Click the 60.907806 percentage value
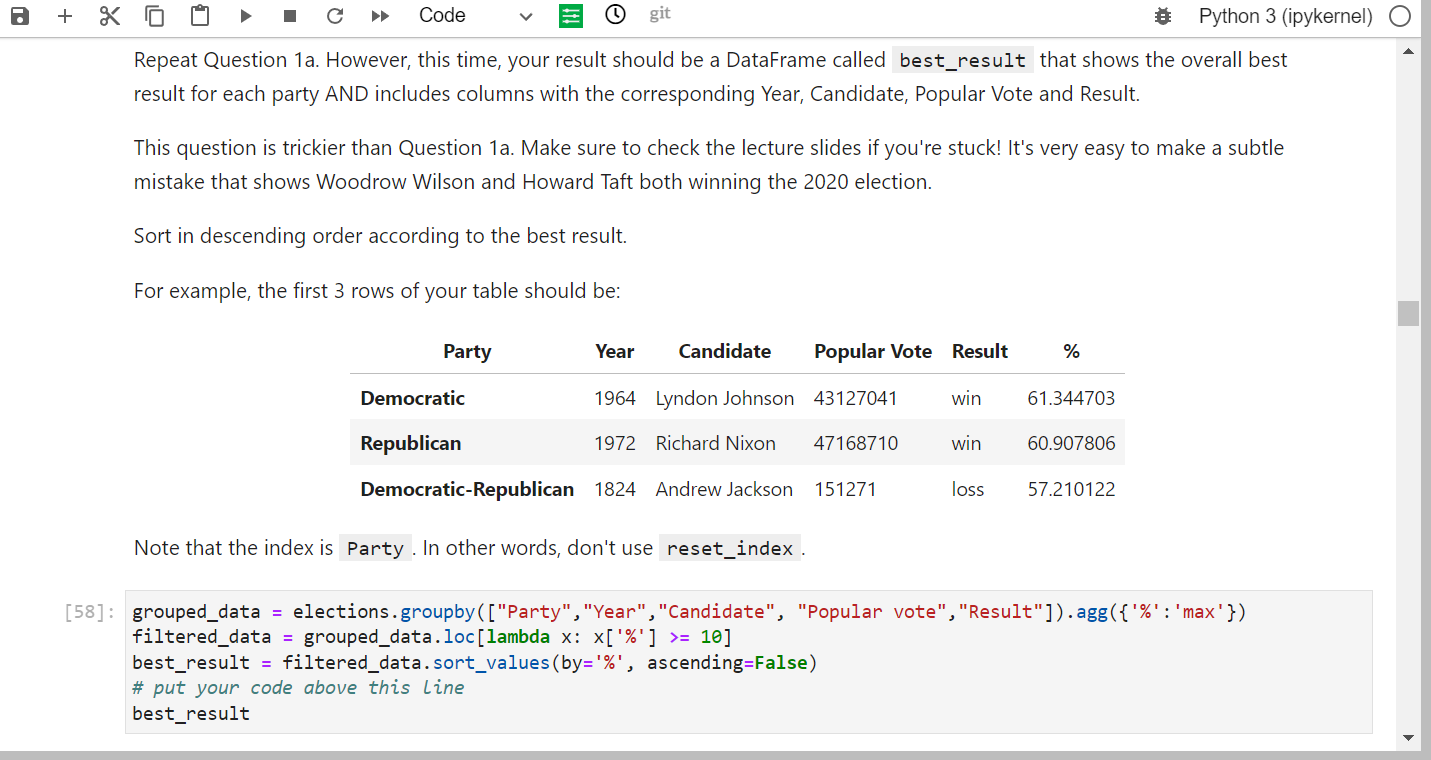 [x=1071, y=443]
